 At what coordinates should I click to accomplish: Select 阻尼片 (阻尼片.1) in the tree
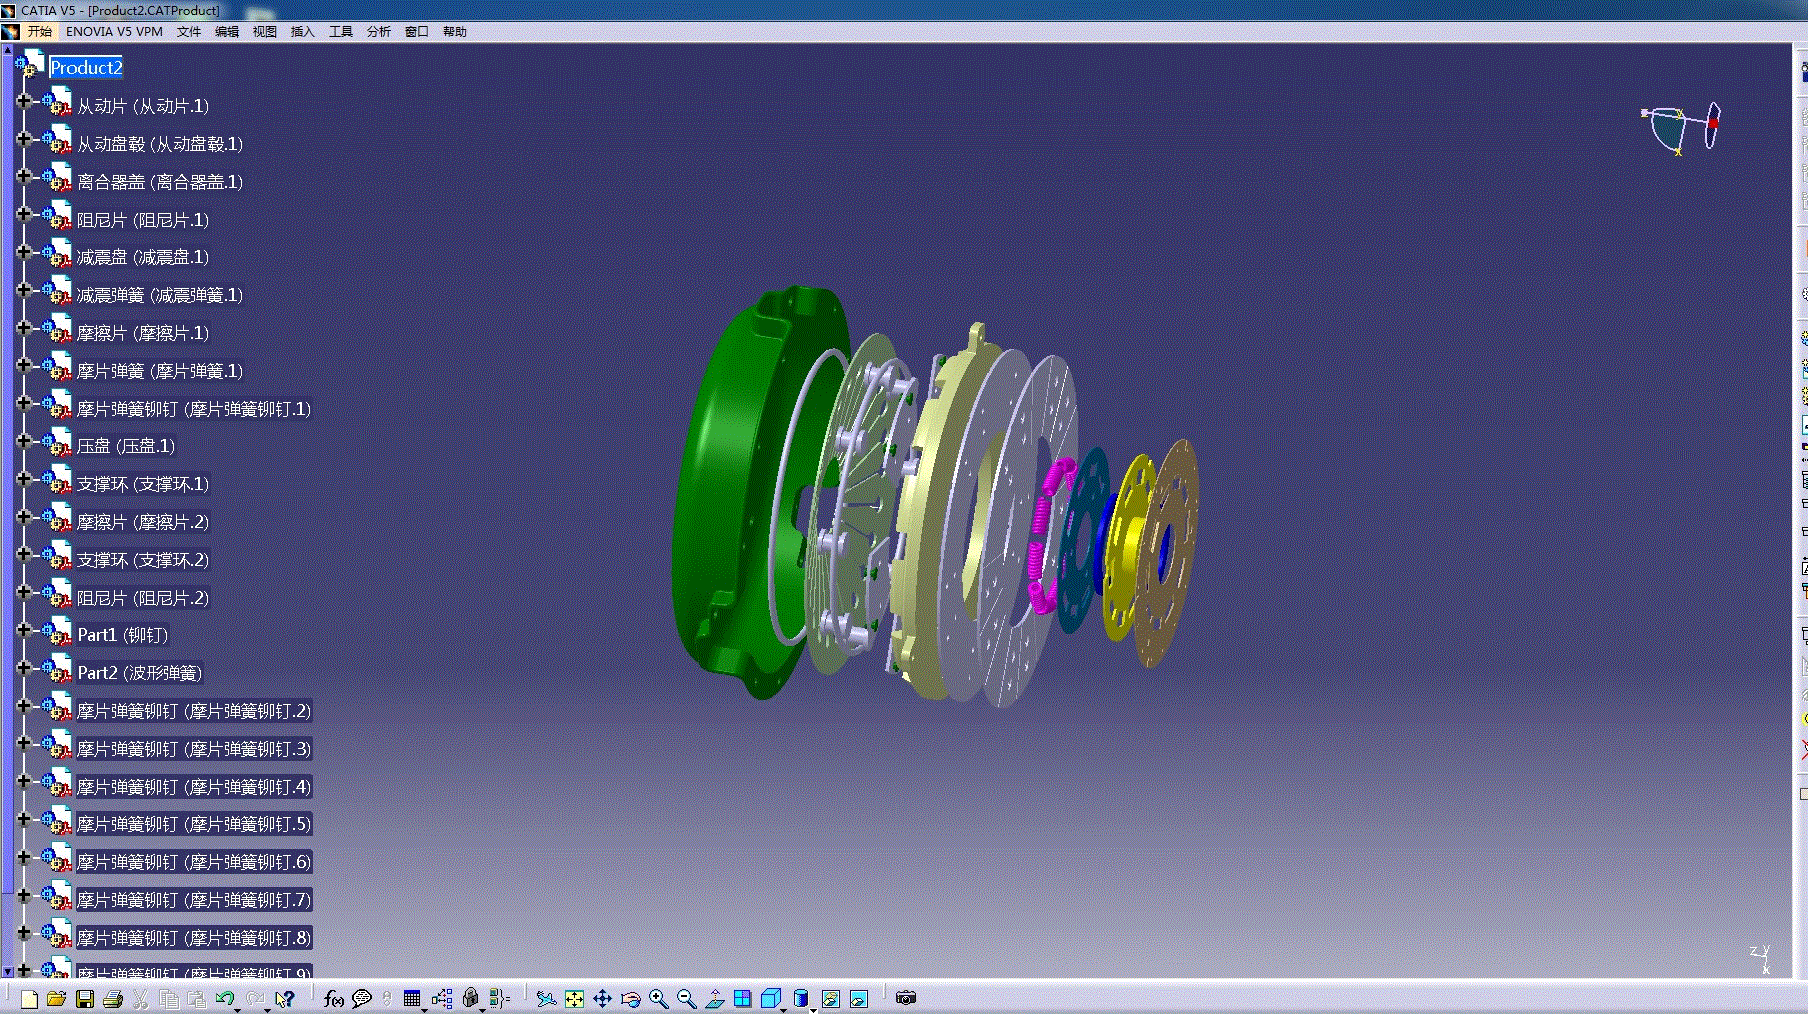tap(143, 220)
